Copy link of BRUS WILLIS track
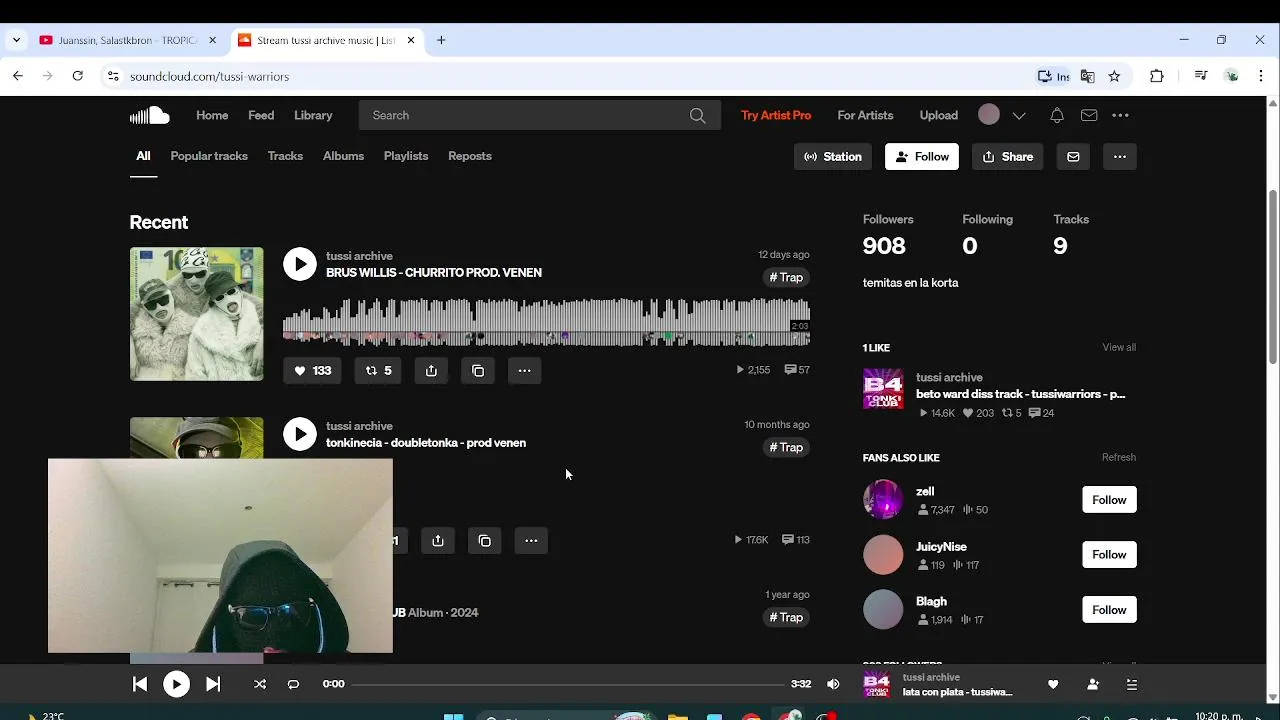This screenshot has height=720, width=1280. pos(478,370)
